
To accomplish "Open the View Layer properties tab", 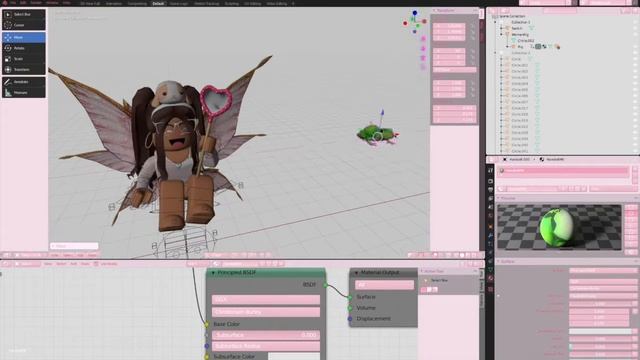I will pyautogui.click(x=490, y=198).
